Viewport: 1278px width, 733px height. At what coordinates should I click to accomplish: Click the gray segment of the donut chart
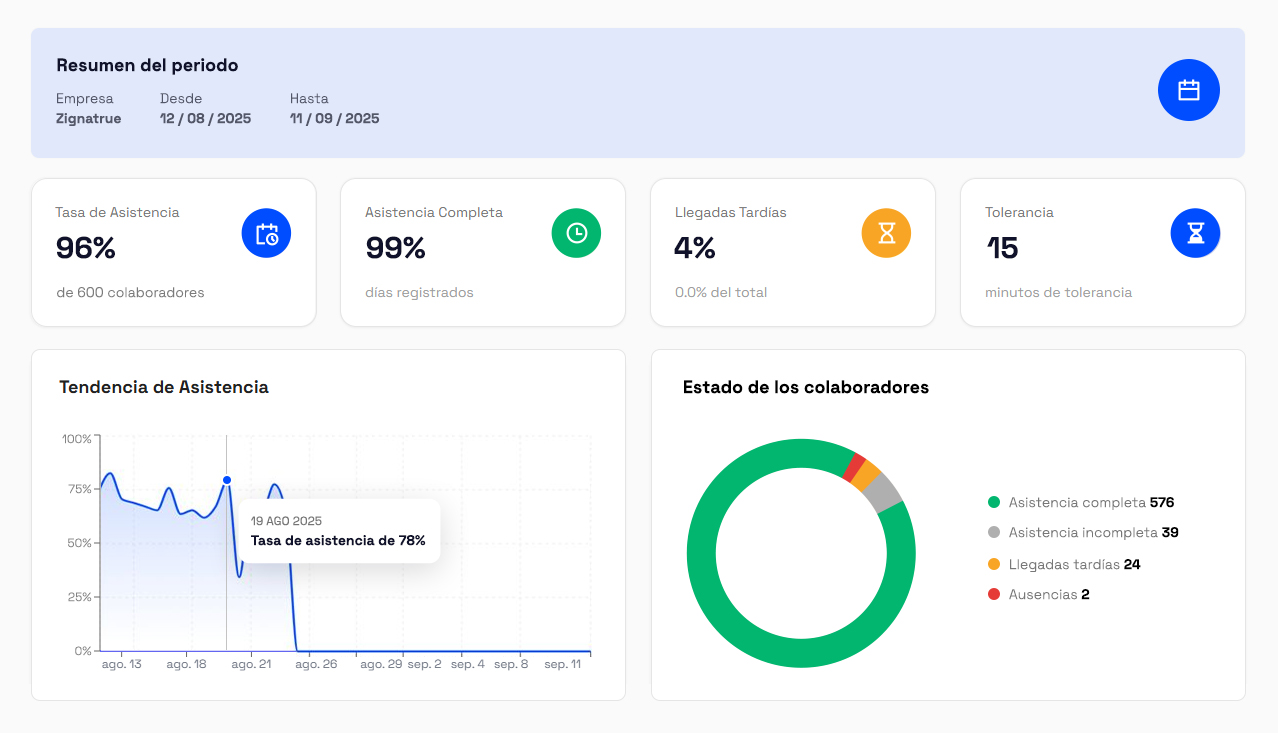pos(882,492)
